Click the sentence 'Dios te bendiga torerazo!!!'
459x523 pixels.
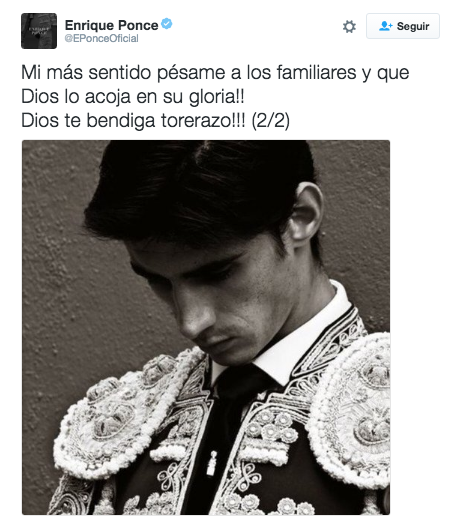[x=133, y=120]
